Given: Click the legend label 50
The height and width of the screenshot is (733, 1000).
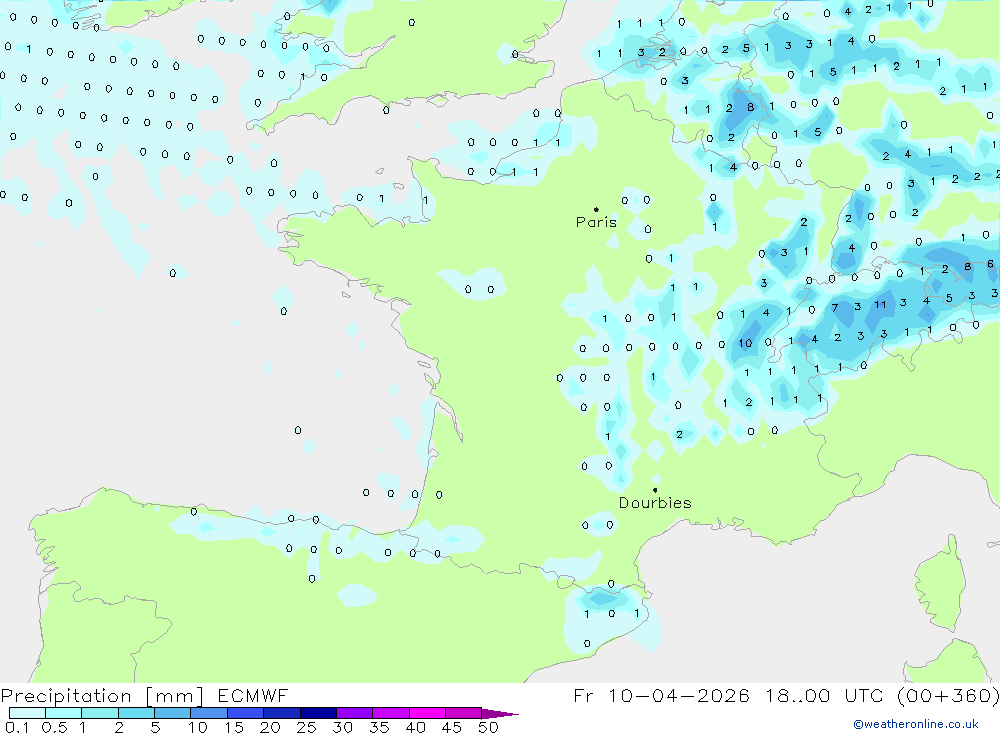Looking at the screenshot, I should (488, 727).
